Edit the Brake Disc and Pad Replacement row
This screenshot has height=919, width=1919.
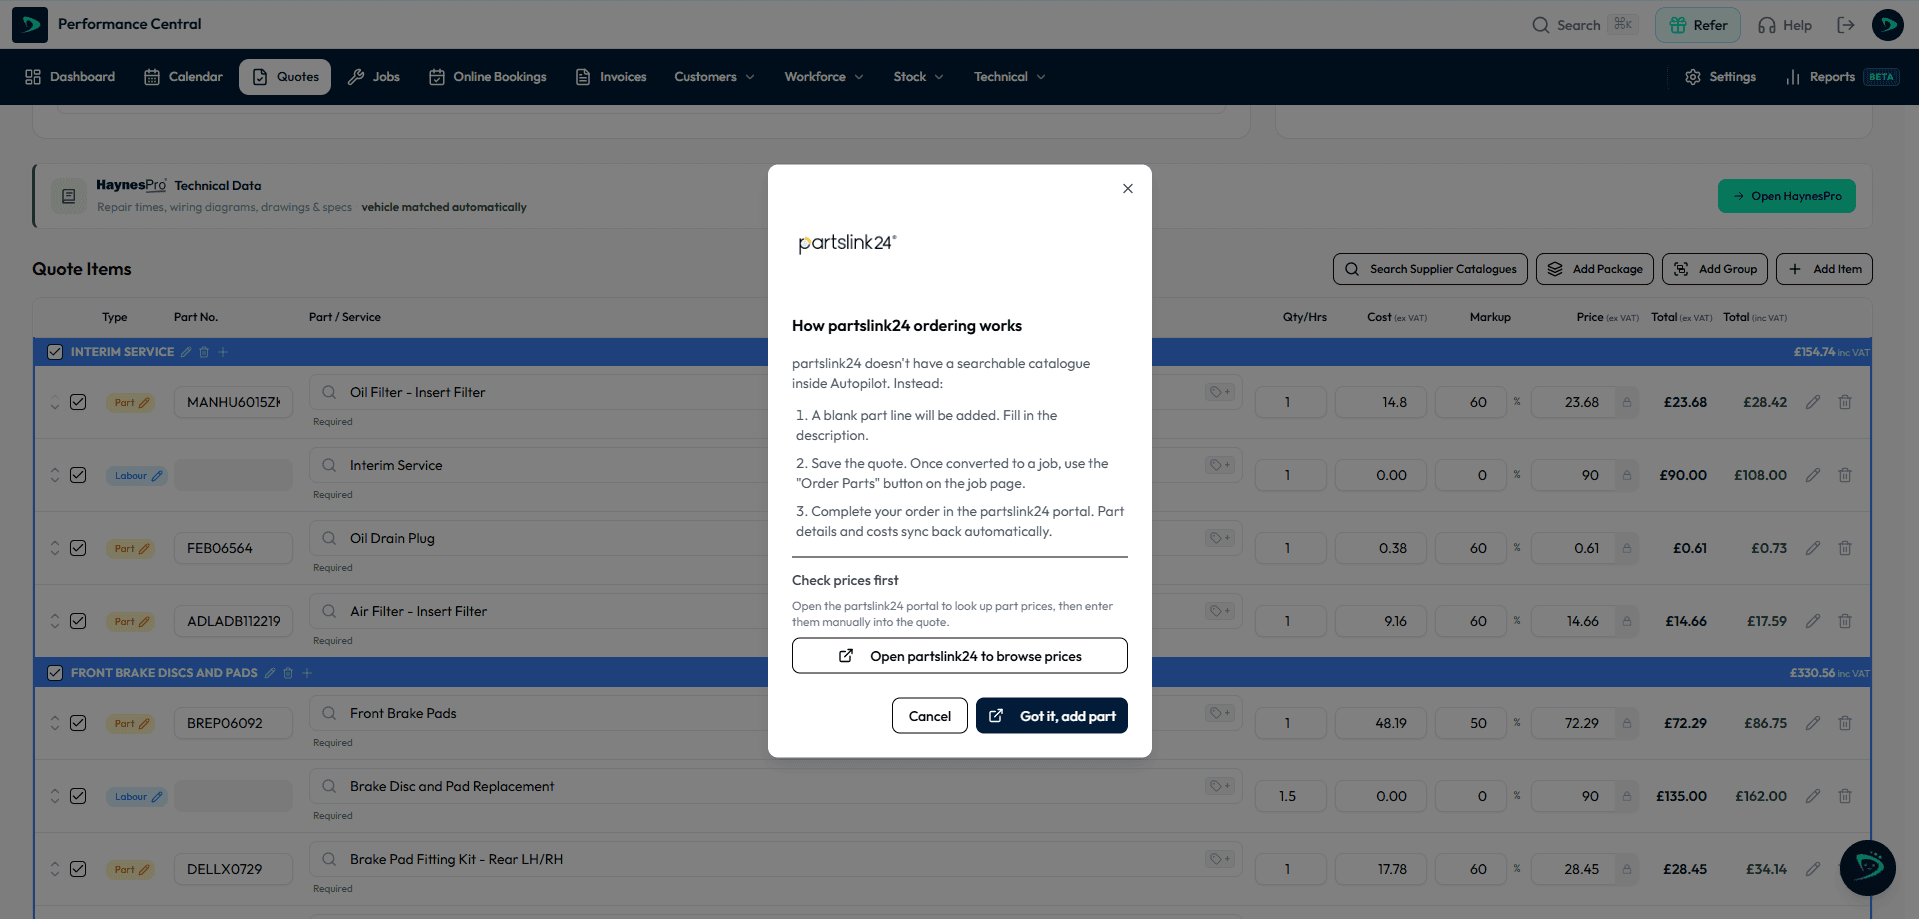1813,796
